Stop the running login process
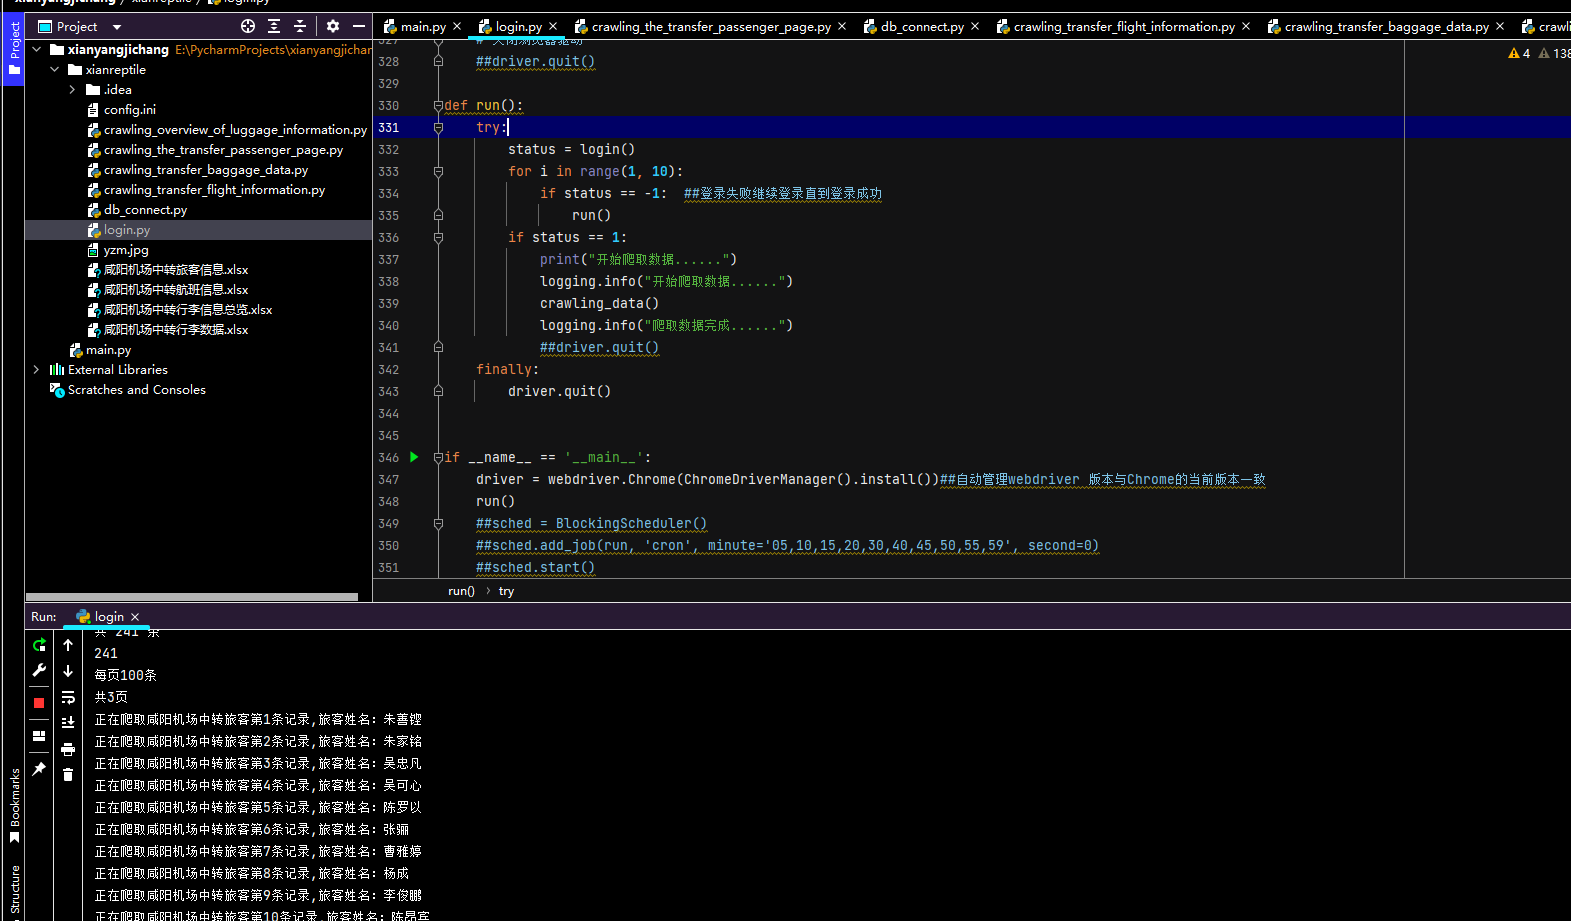The height and width of the screenshot is (921, 1571). click(39, 703)
